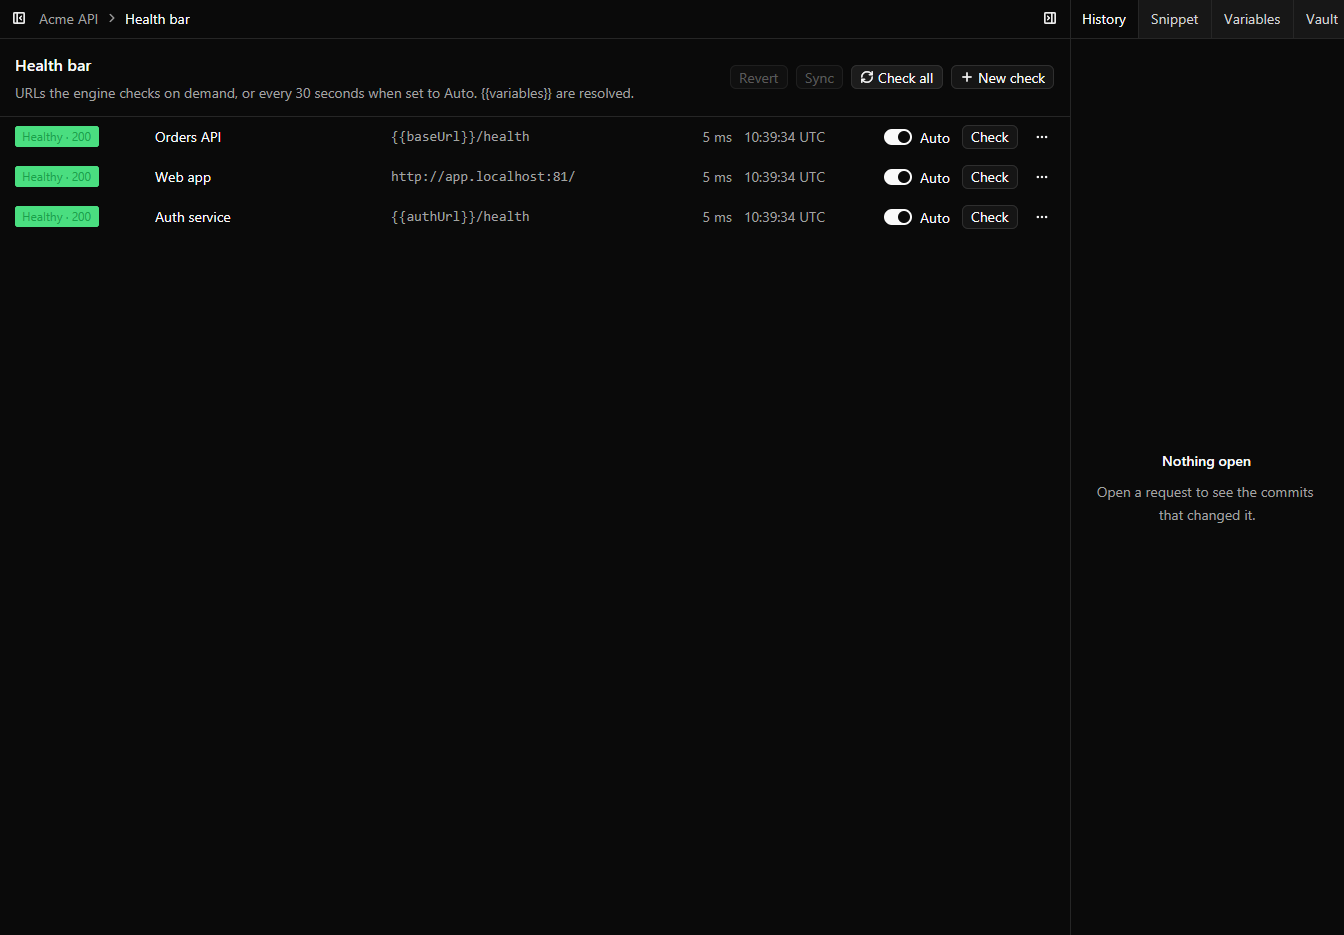Viewport: 1344px width, 935px height.
Task: Click 10:39:34 UTC timestamp for Web app
Action: coord(785,177)
